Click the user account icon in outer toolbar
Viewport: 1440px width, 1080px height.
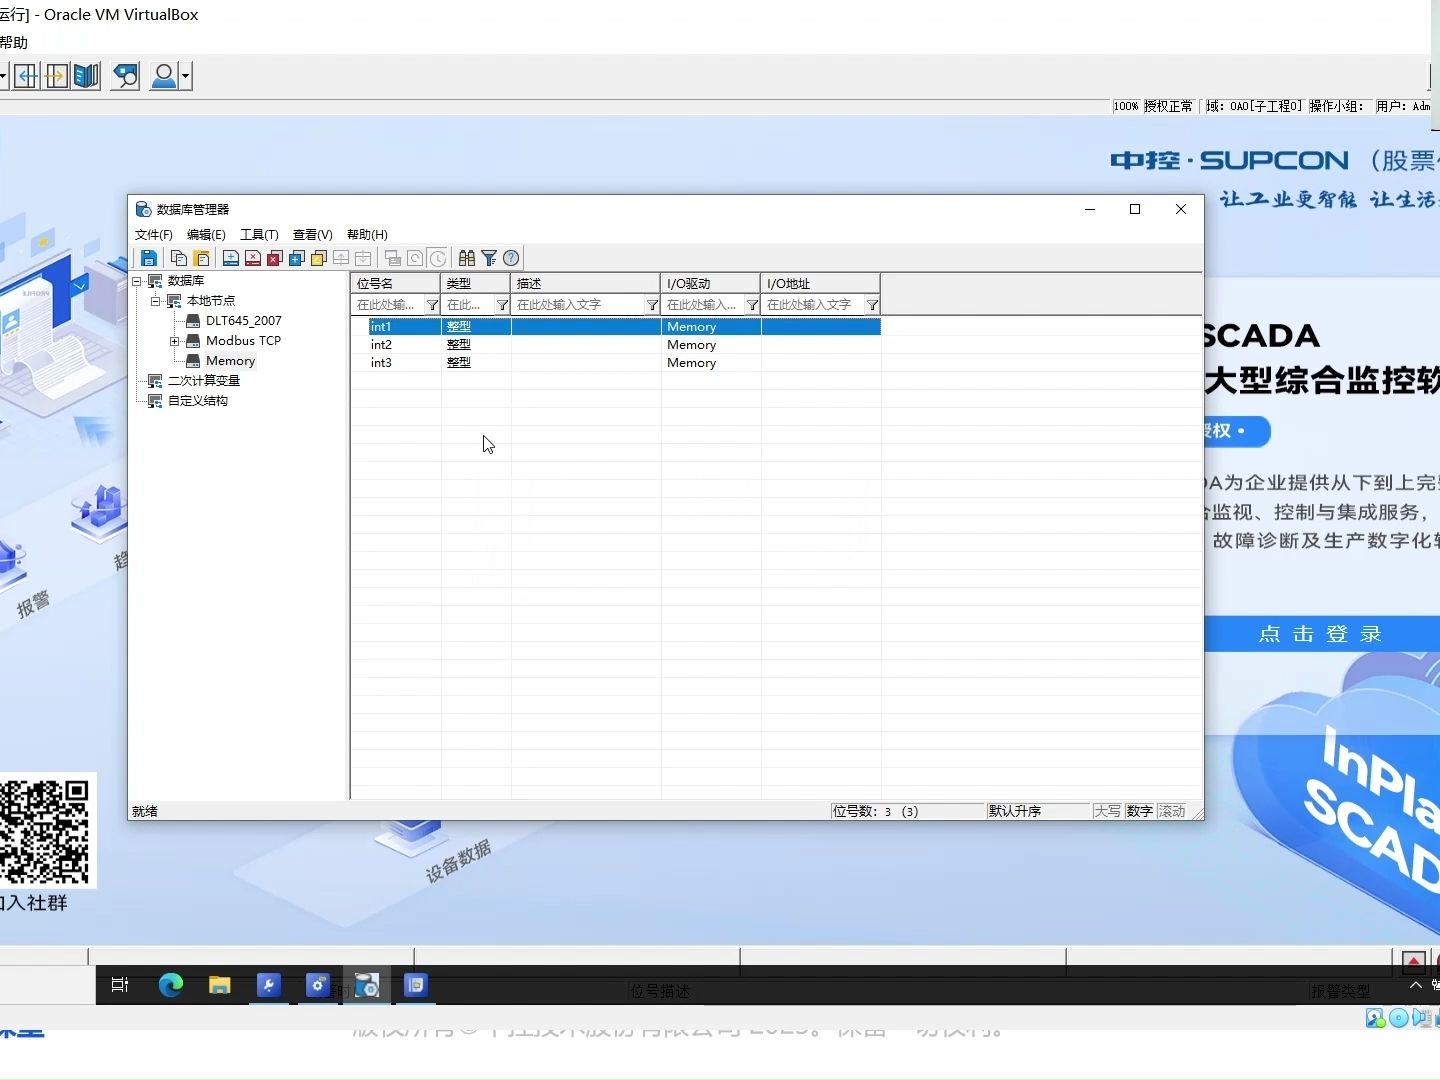pos(164,76)
